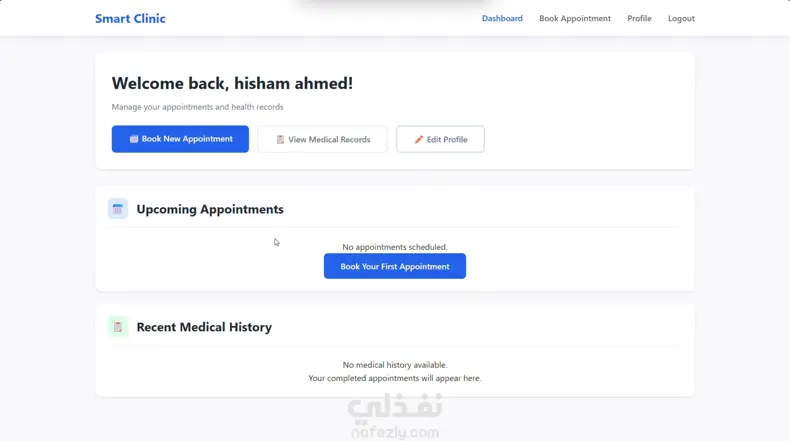Click the pencil icon in Edit Profile
The image size is (790, 441).
(419, 140)
